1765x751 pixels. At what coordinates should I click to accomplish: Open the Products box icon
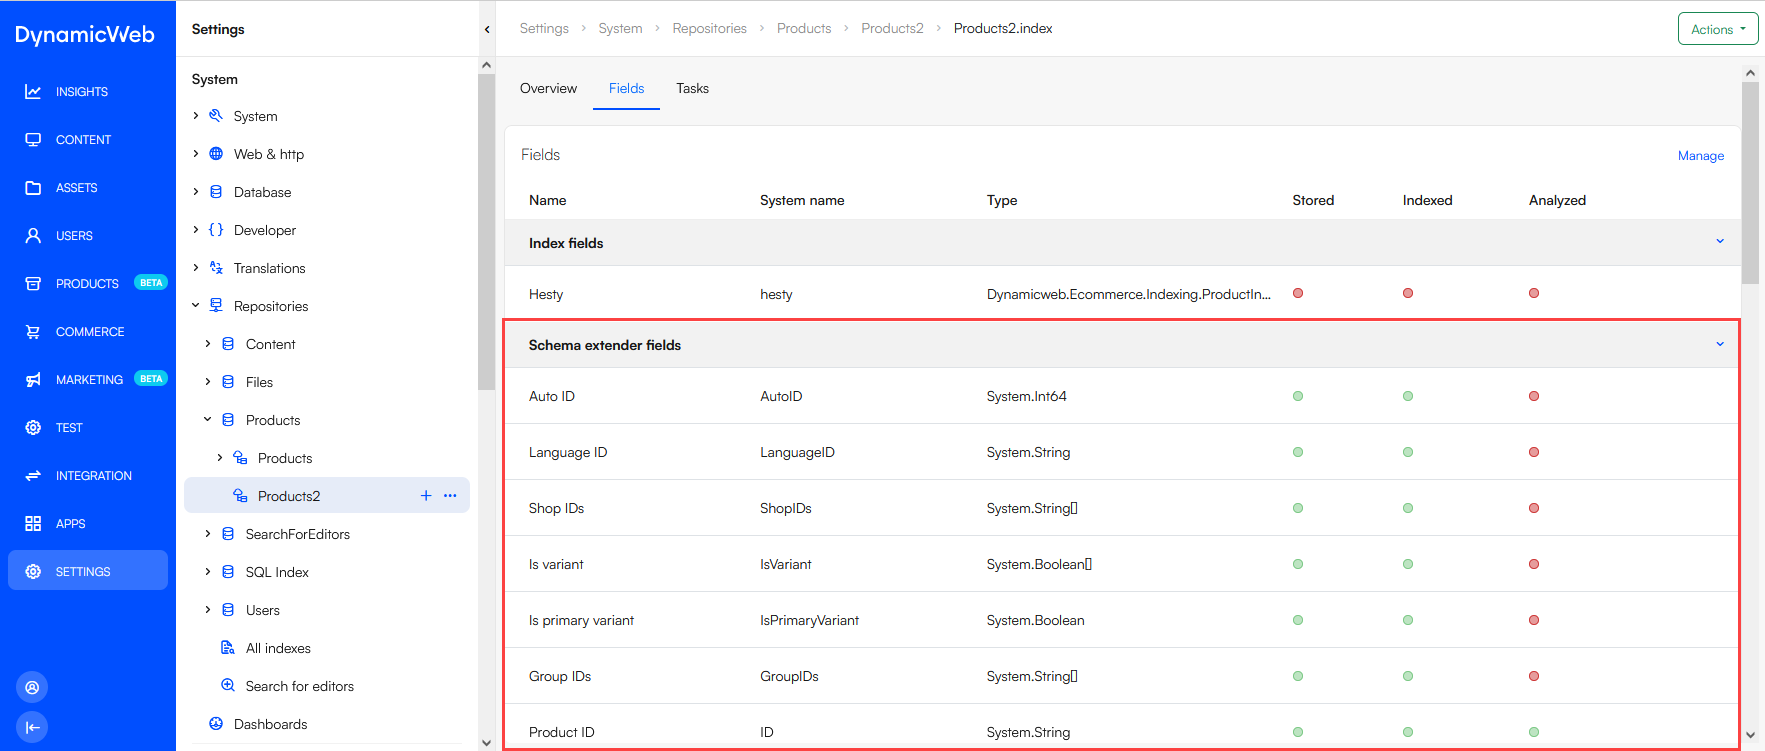tap(33, 284)
